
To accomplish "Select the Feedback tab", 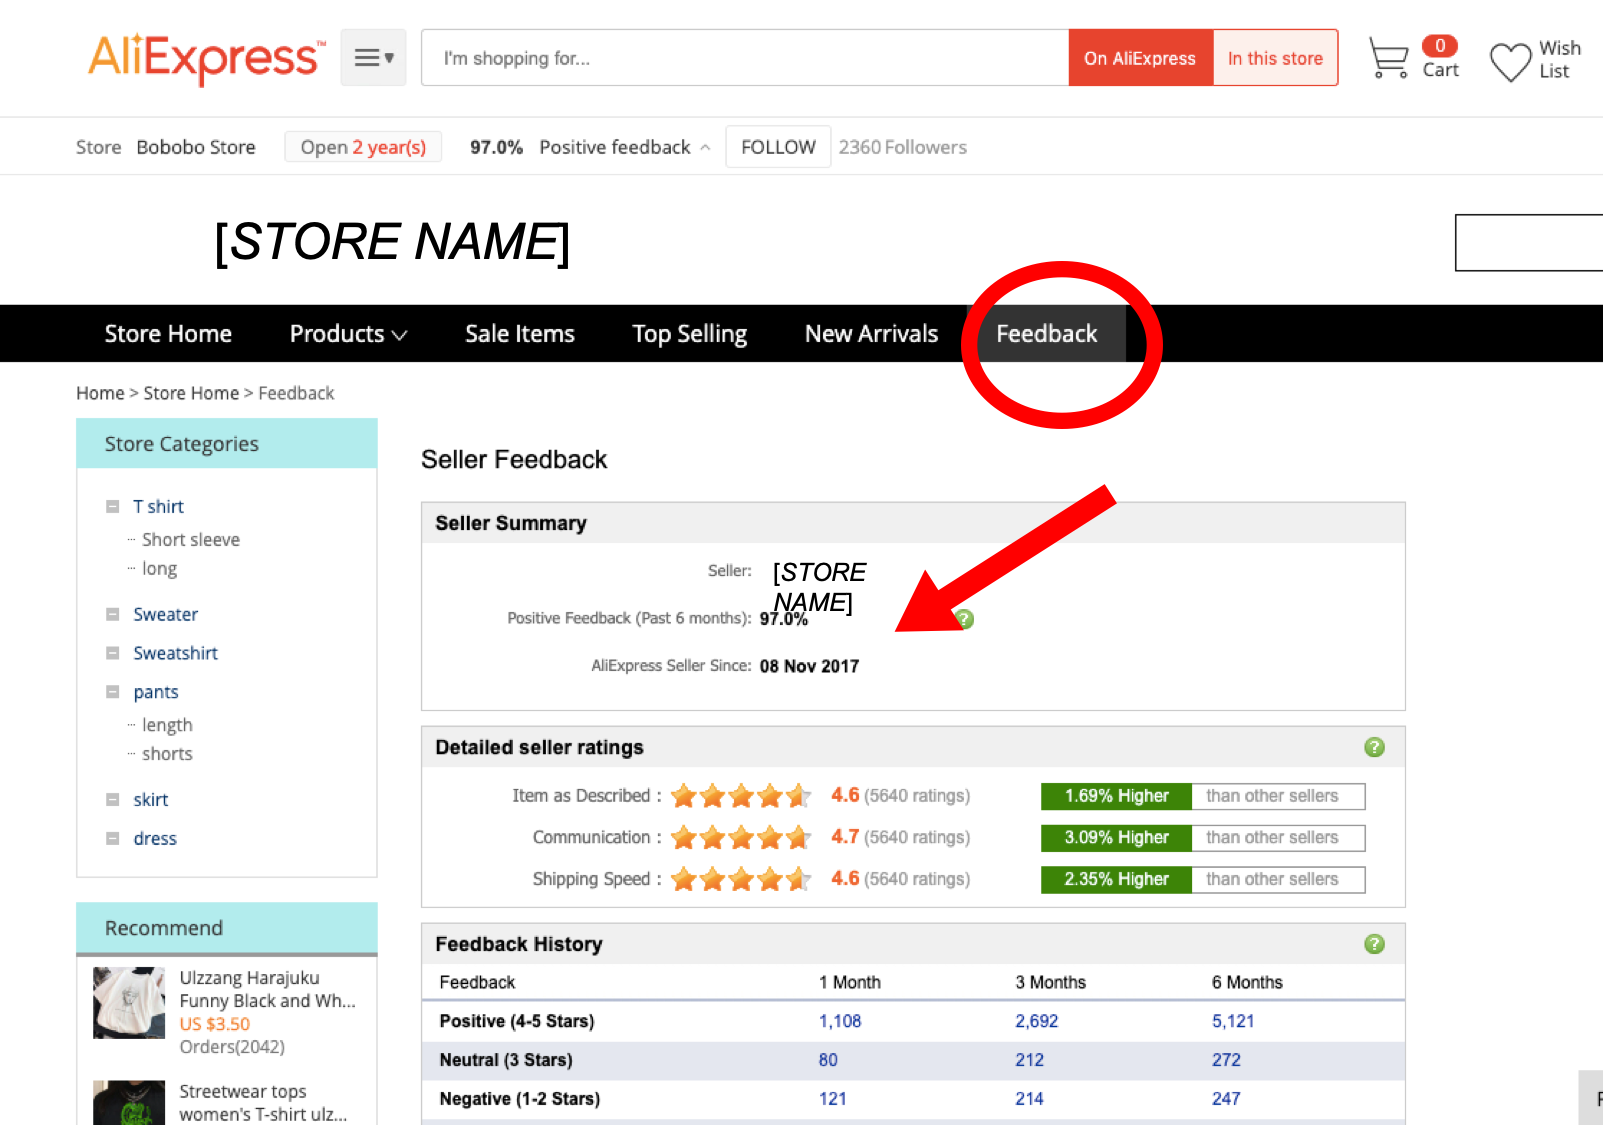I will 1047,334.
